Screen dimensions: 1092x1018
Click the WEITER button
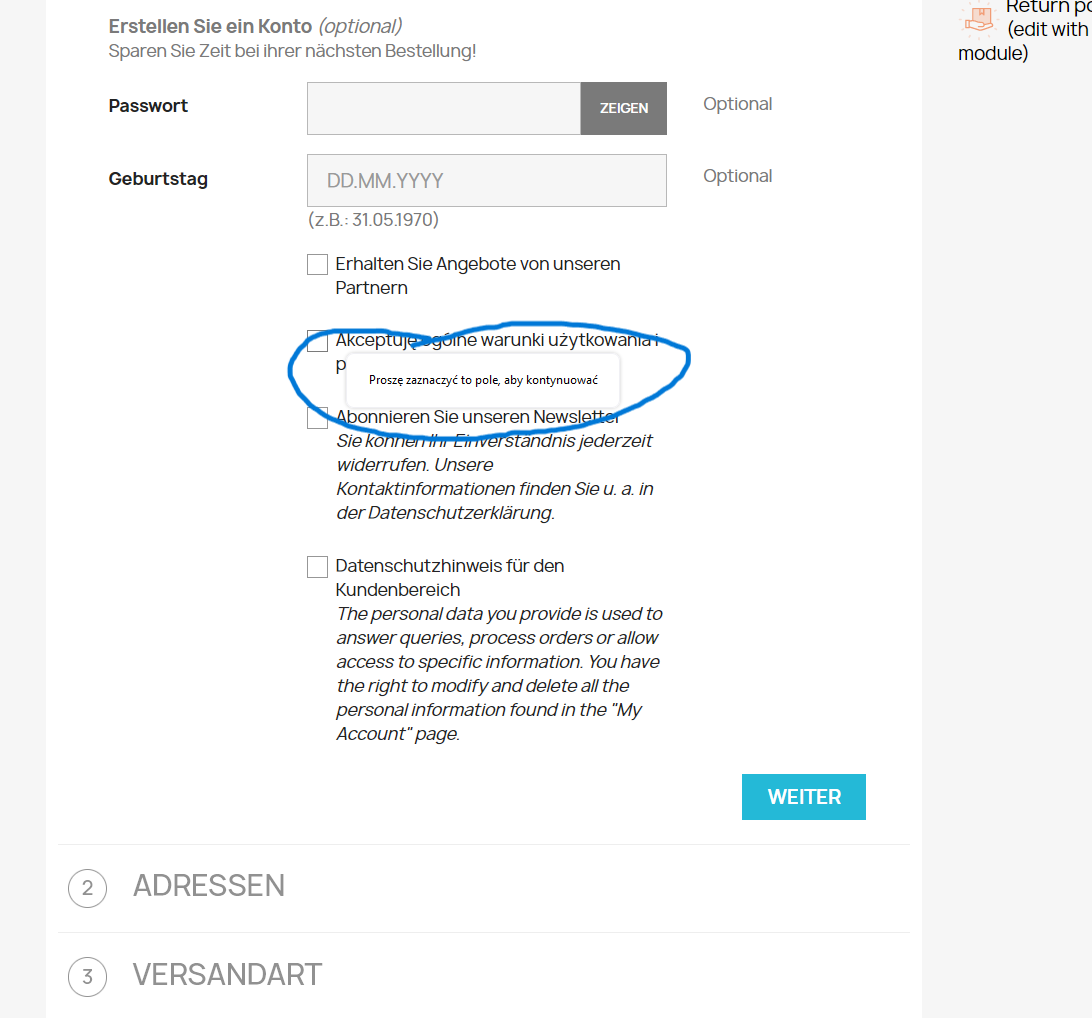pos(804,797)
